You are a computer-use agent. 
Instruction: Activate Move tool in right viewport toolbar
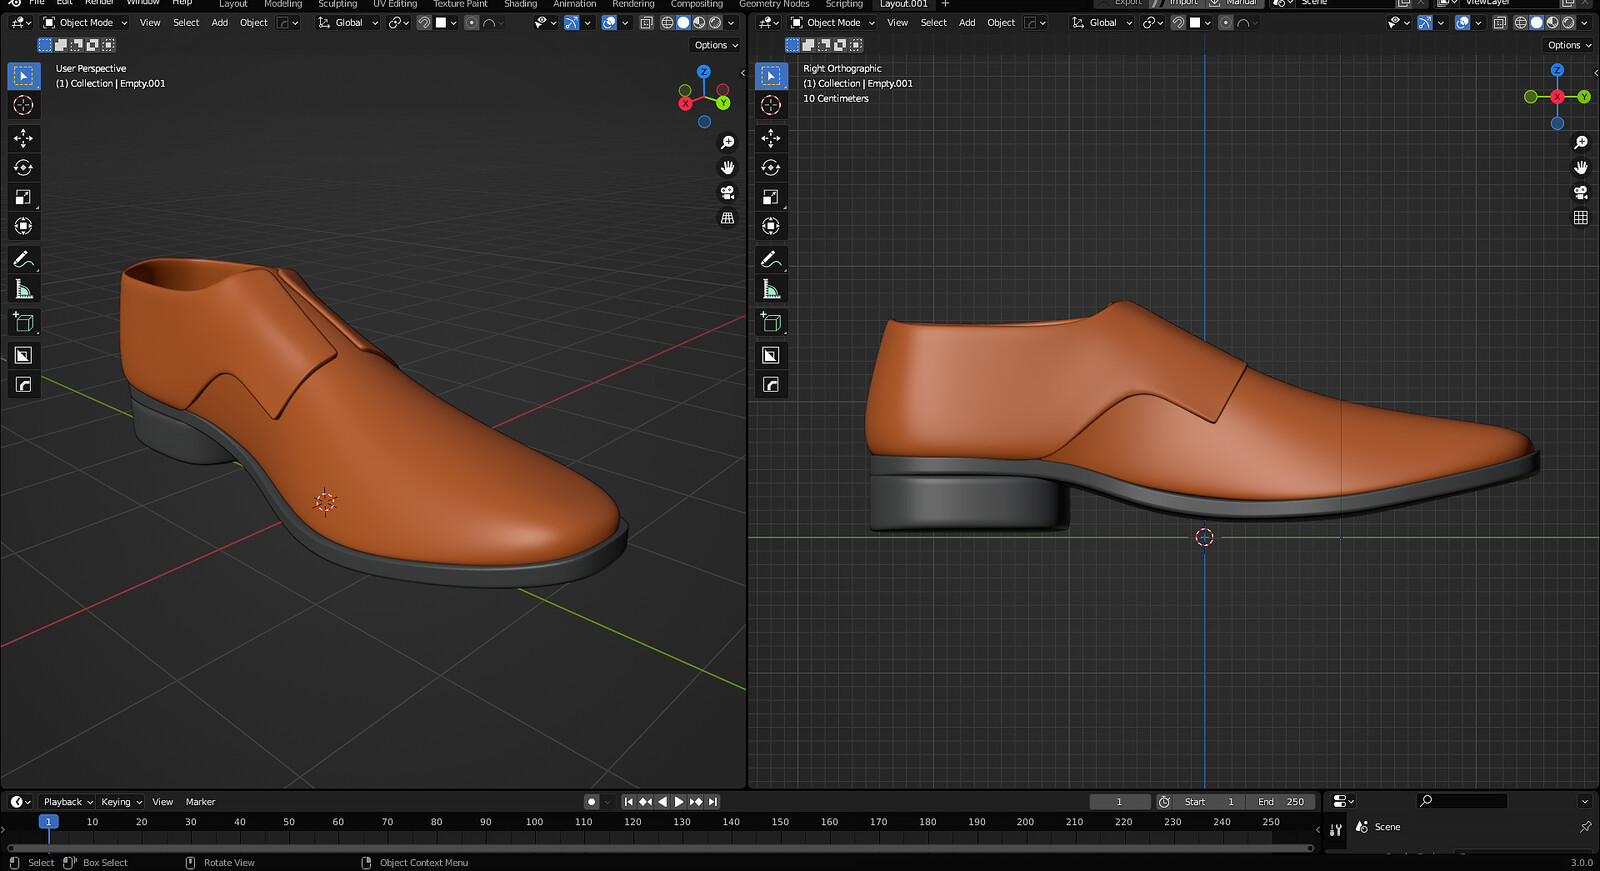coord(771,138)
